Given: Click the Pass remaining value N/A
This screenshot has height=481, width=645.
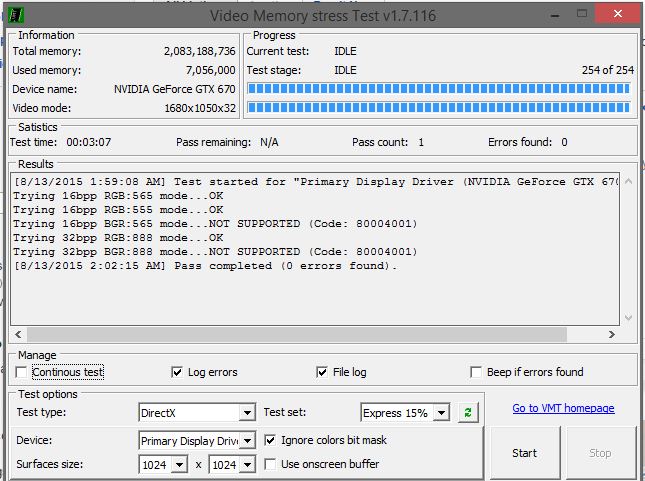Looking at the screenshot, I should pyautogui.click(x=269, y=142).
